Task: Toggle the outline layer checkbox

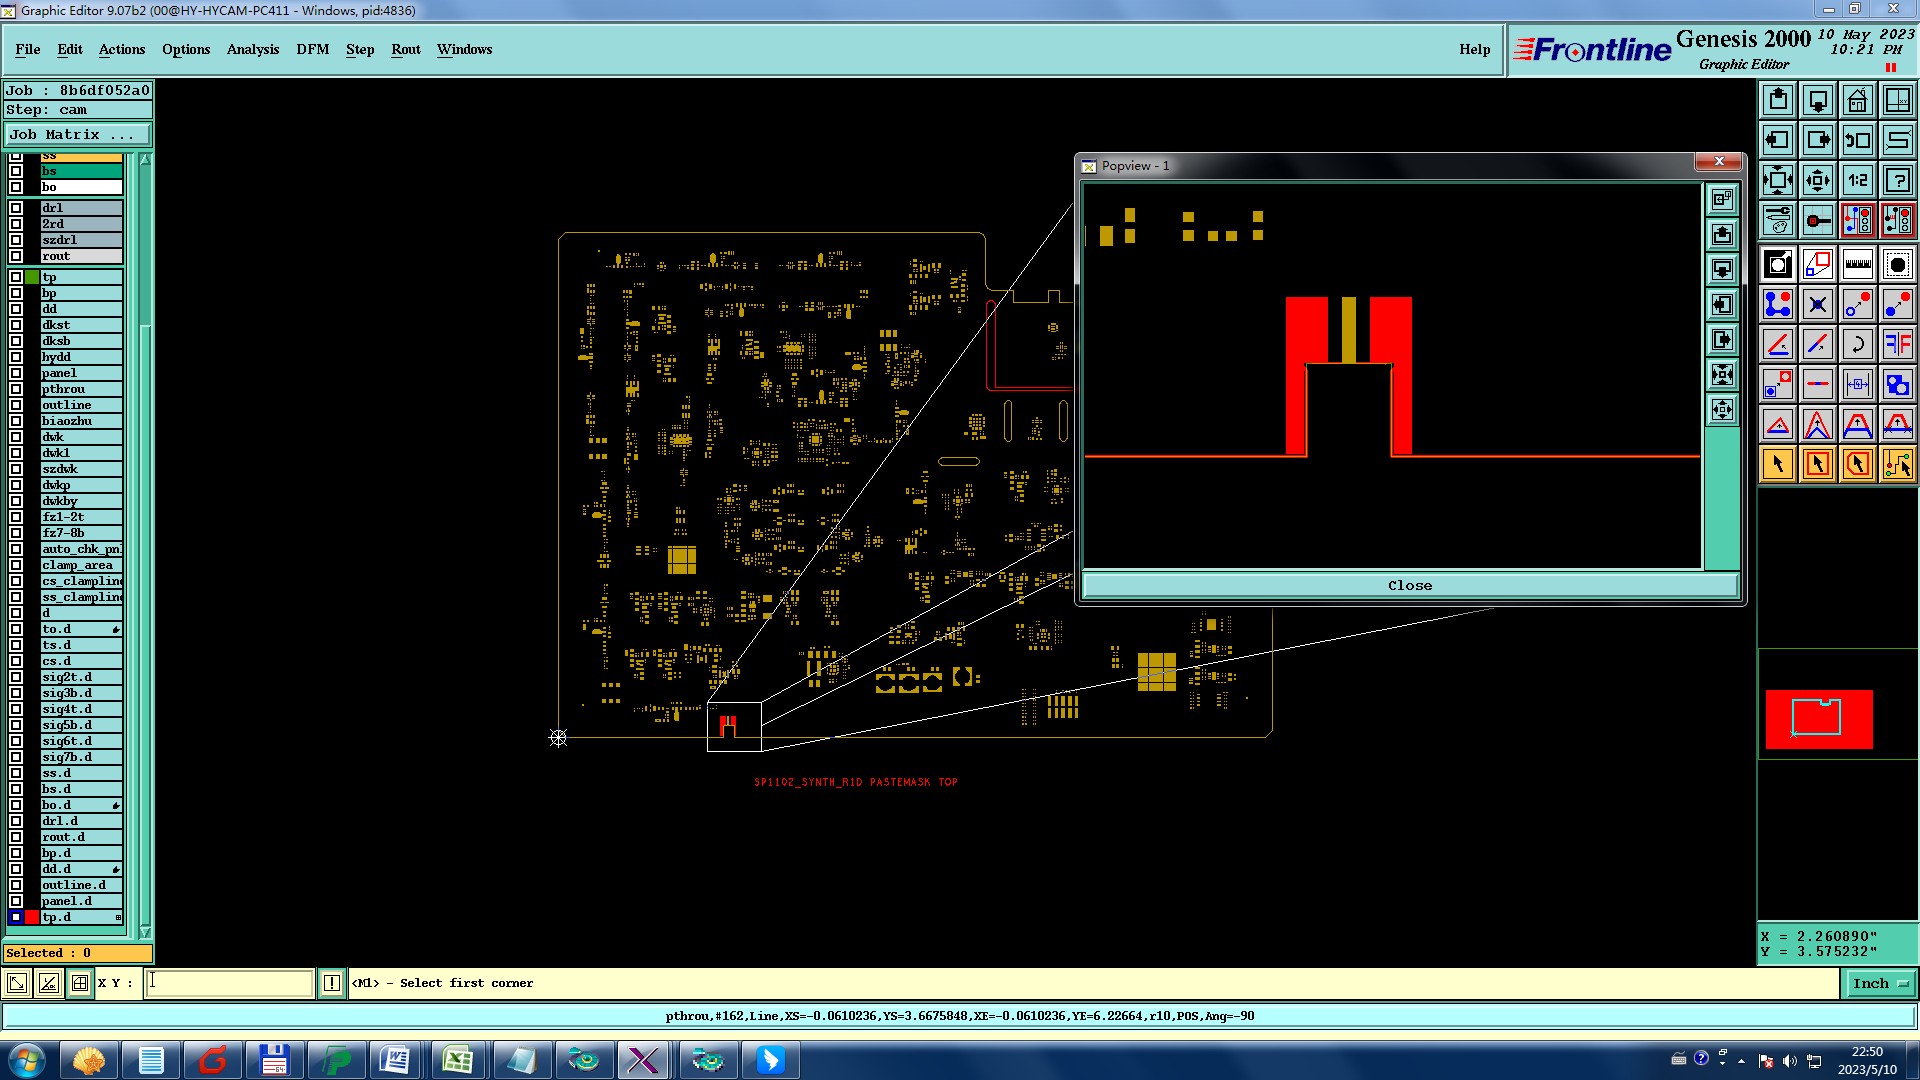Action: 16,405
